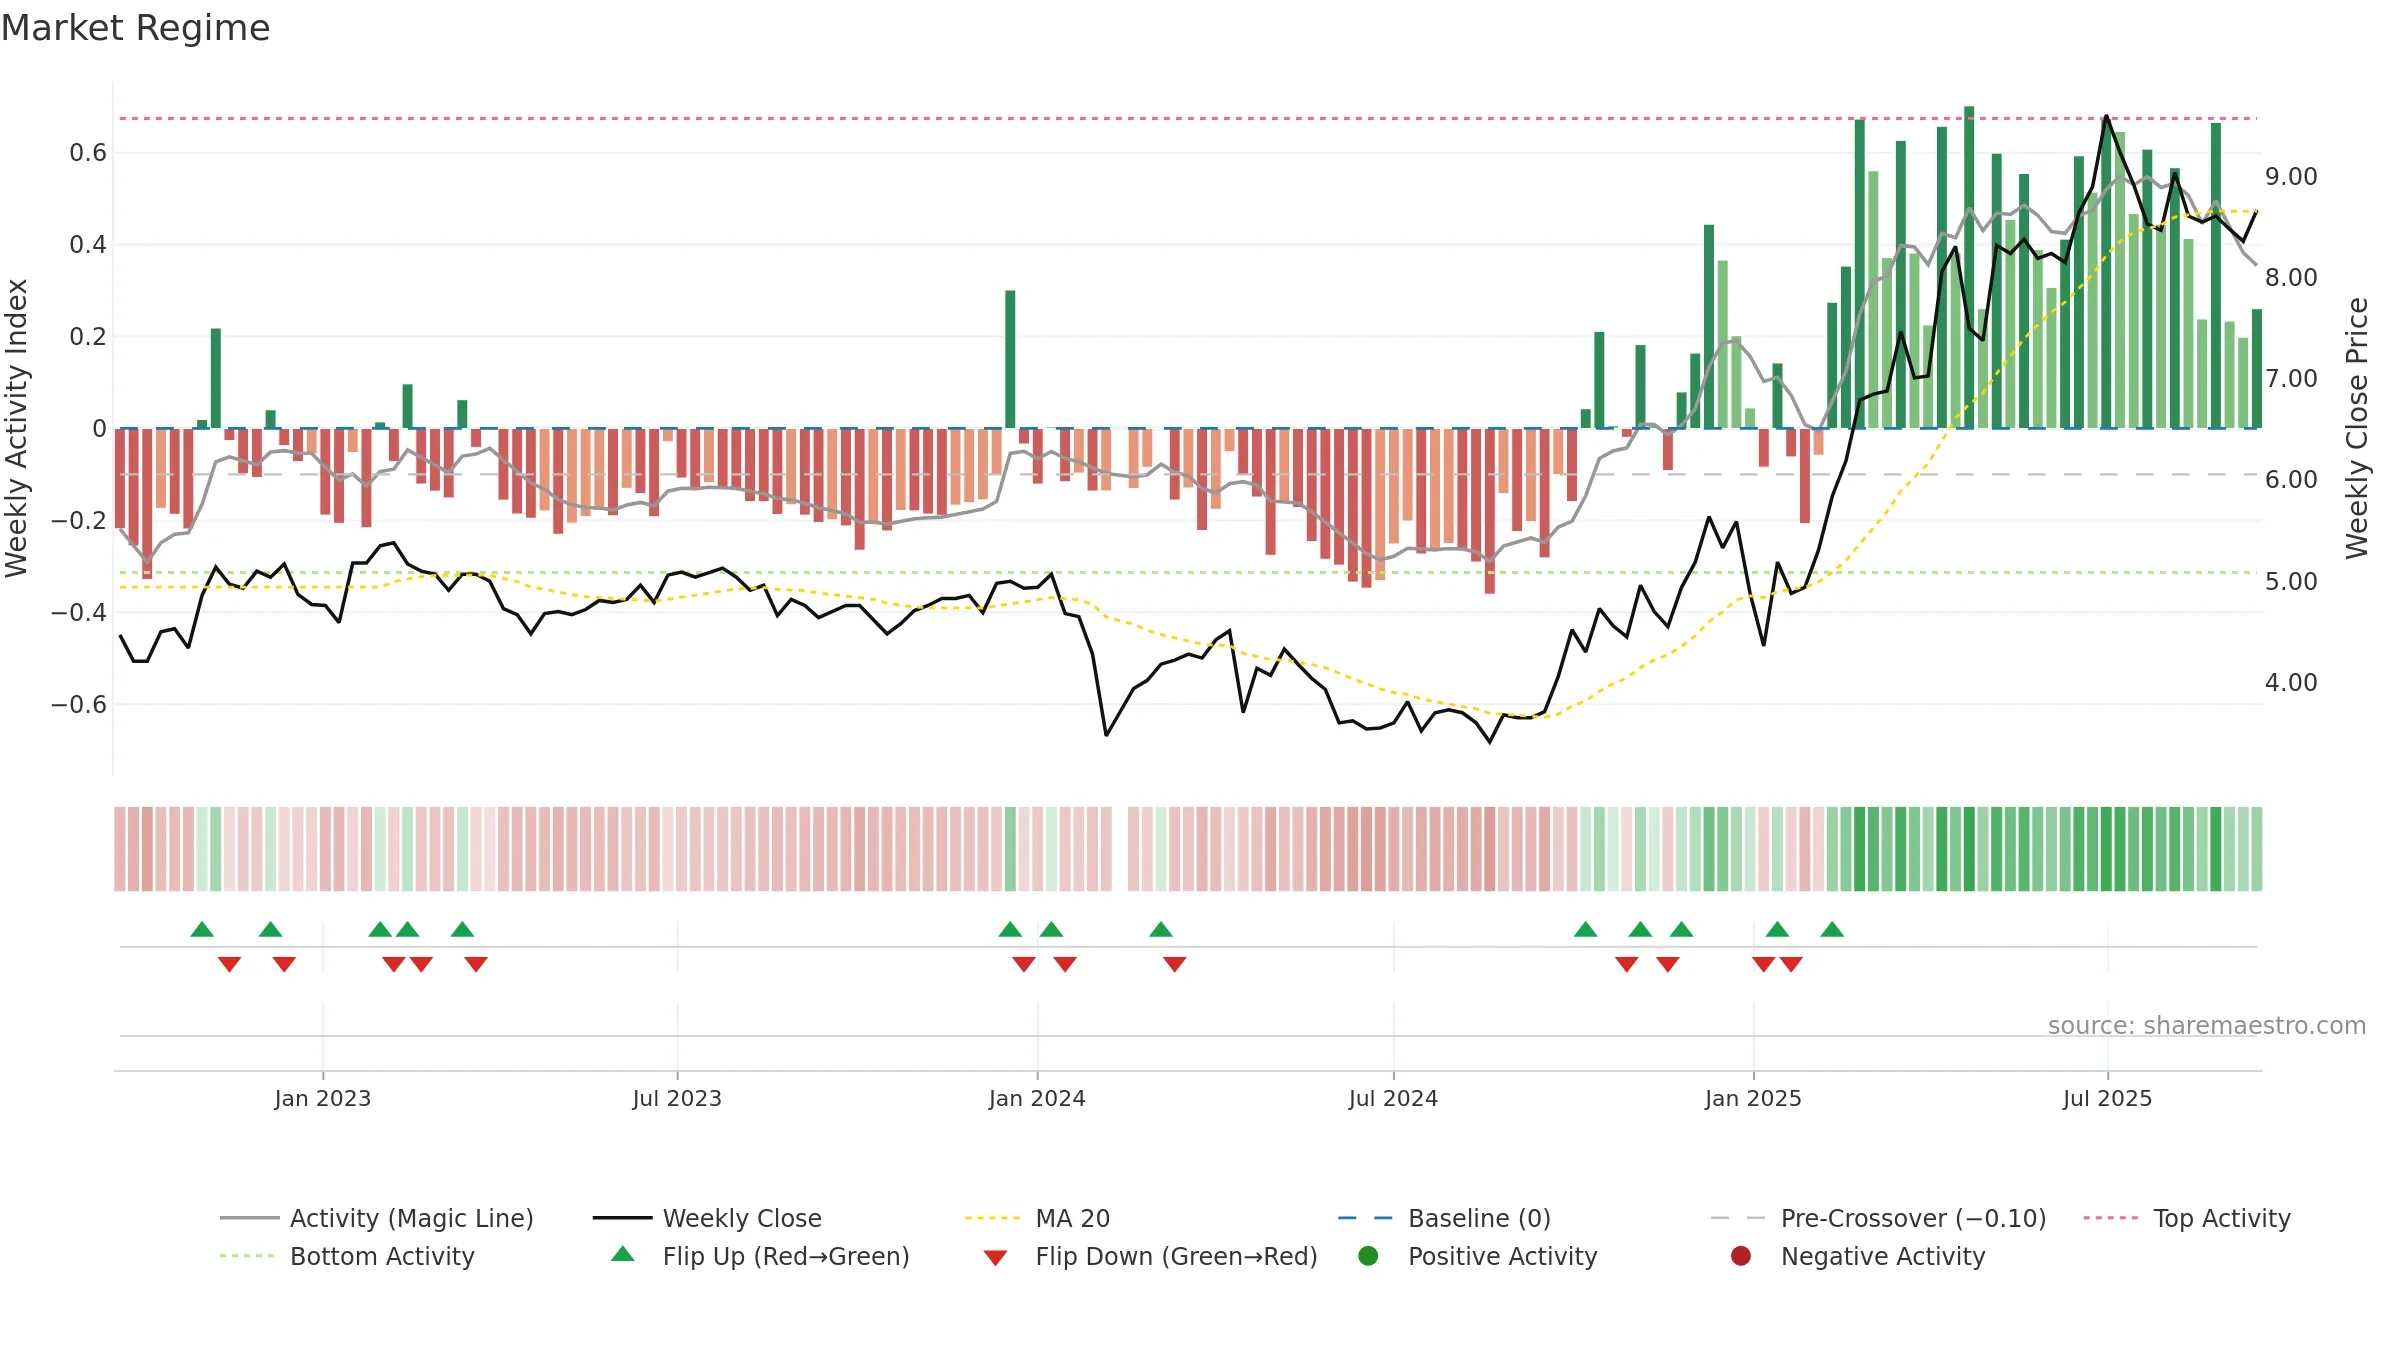Click the Weekly Activity Index axis title

(x=16, y=428)
